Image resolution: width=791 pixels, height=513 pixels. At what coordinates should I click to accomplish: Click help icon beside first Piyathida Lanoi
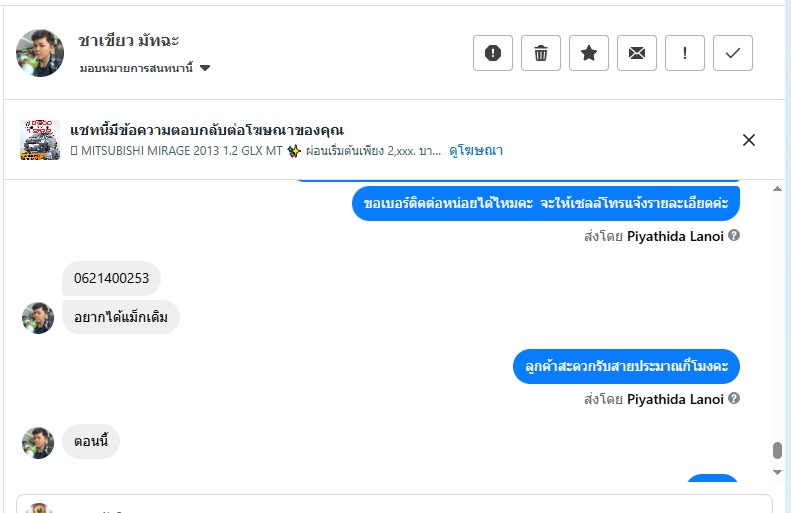pyautogui.click(x=734, y=236)
